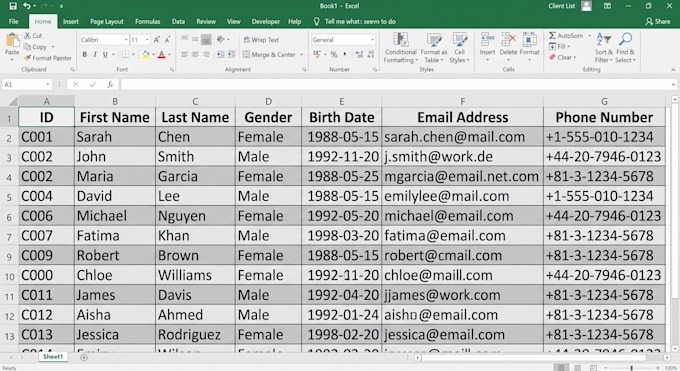Open the File tab
Screen dimensions: 680x371
click(x=13, y=21)
